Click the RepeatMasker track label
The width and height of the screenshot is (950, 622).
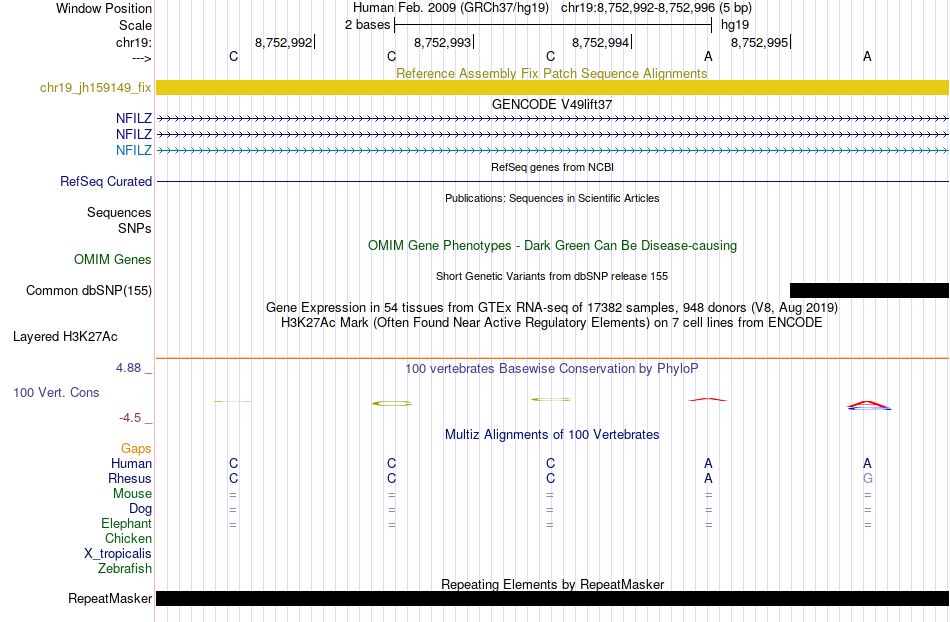(110, 598)
